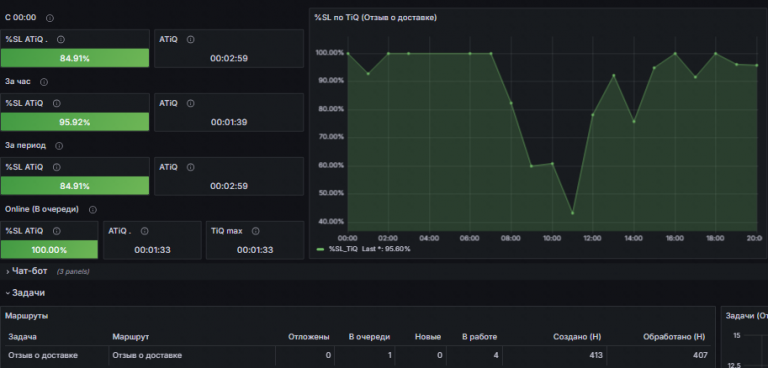Click Last *: 95.60% legend value

tap(386, 249)
